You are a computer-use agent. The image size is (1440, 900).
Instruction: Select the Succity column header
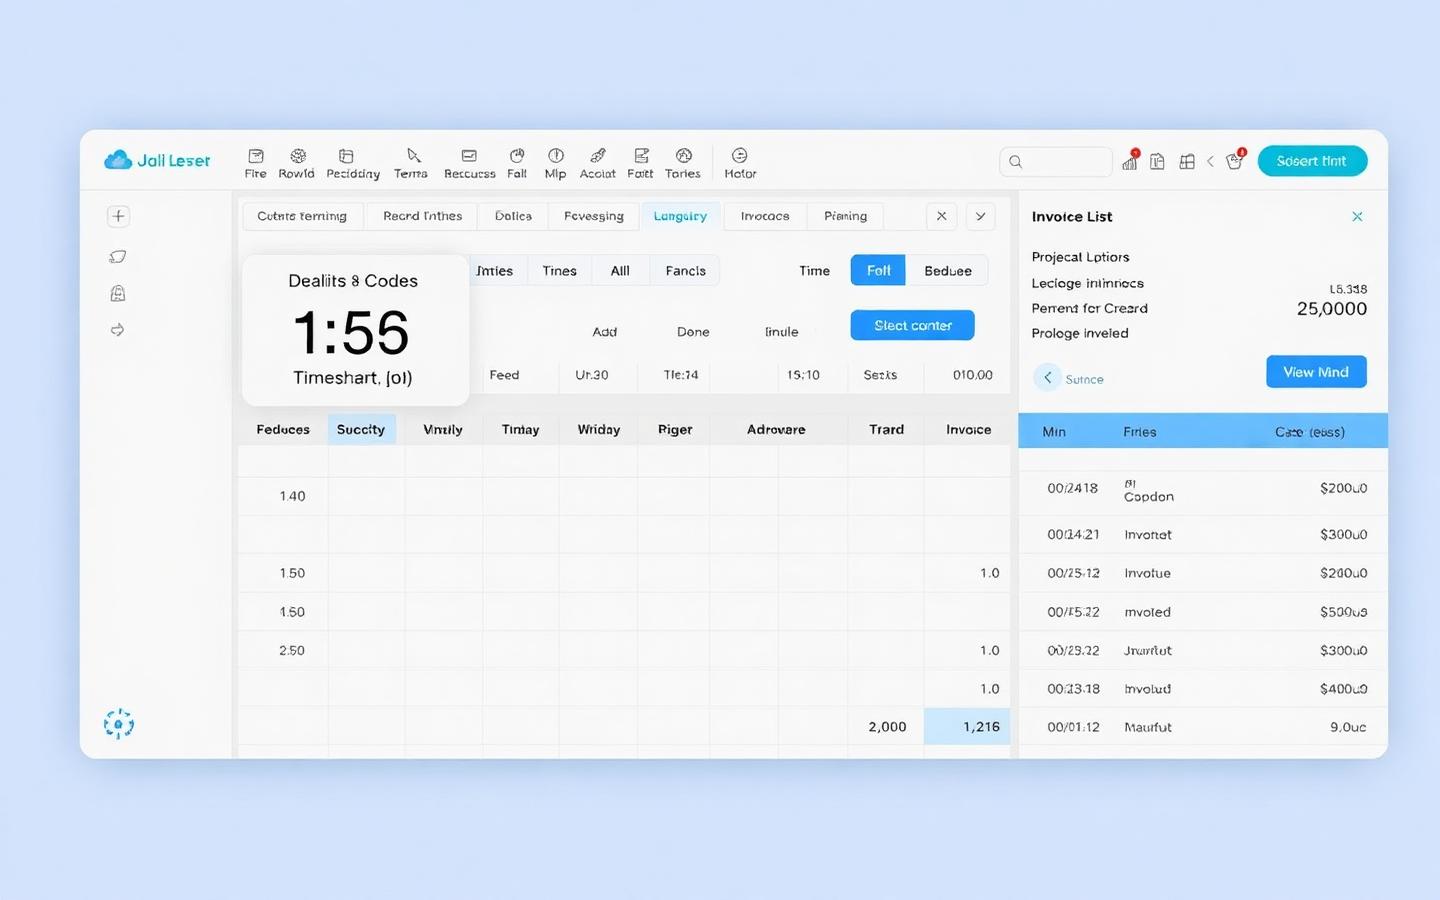click(361, 429)
